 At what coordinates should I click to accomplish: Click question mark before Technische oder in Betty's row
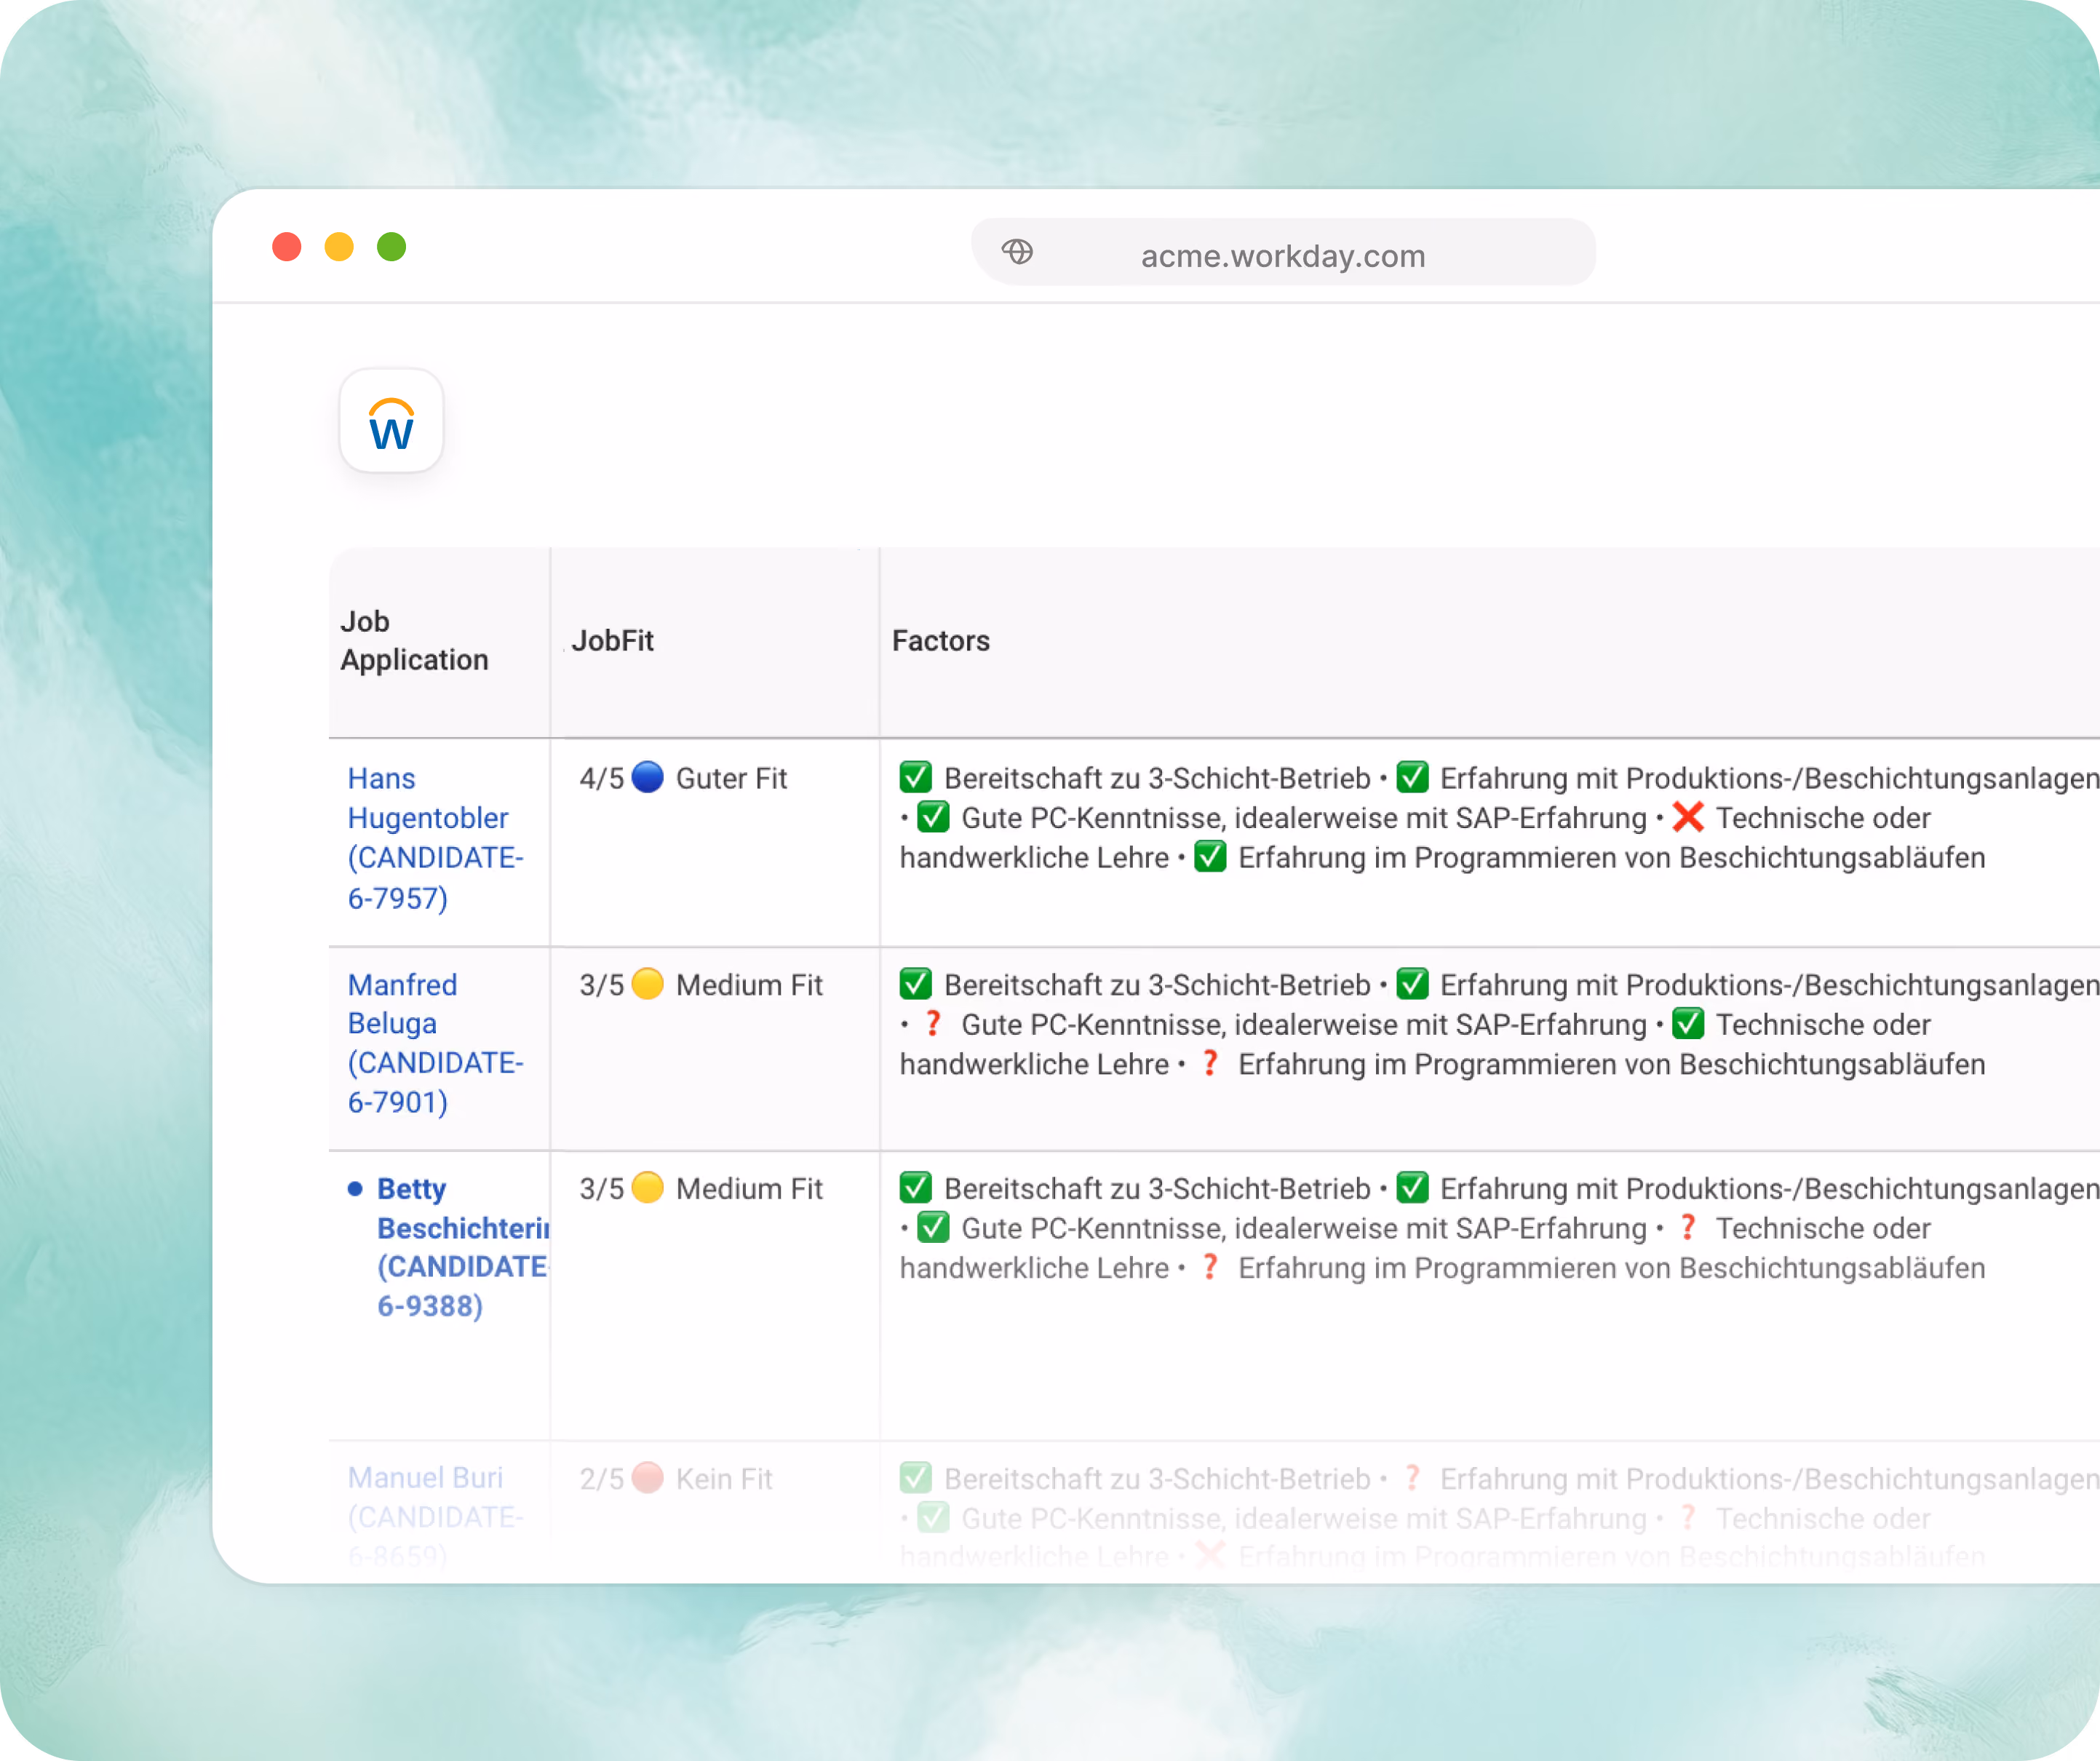pos(1688,1227)
